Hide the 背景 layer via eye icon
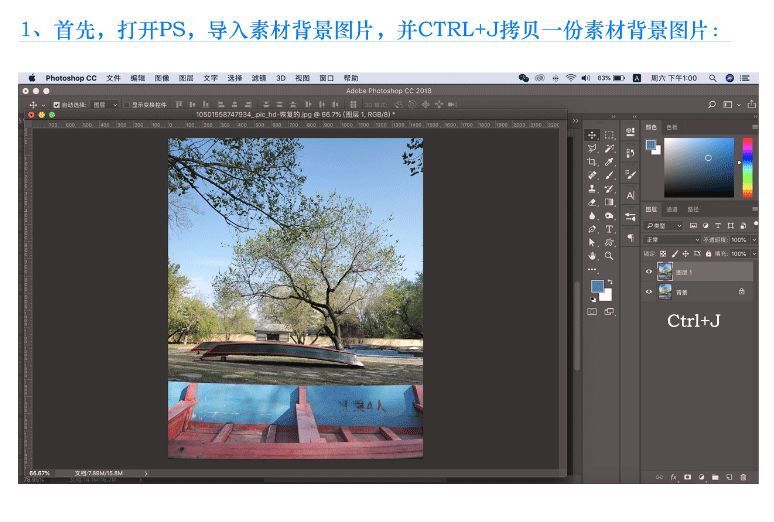This screenshot has height=522, width=774. point(649,292)
